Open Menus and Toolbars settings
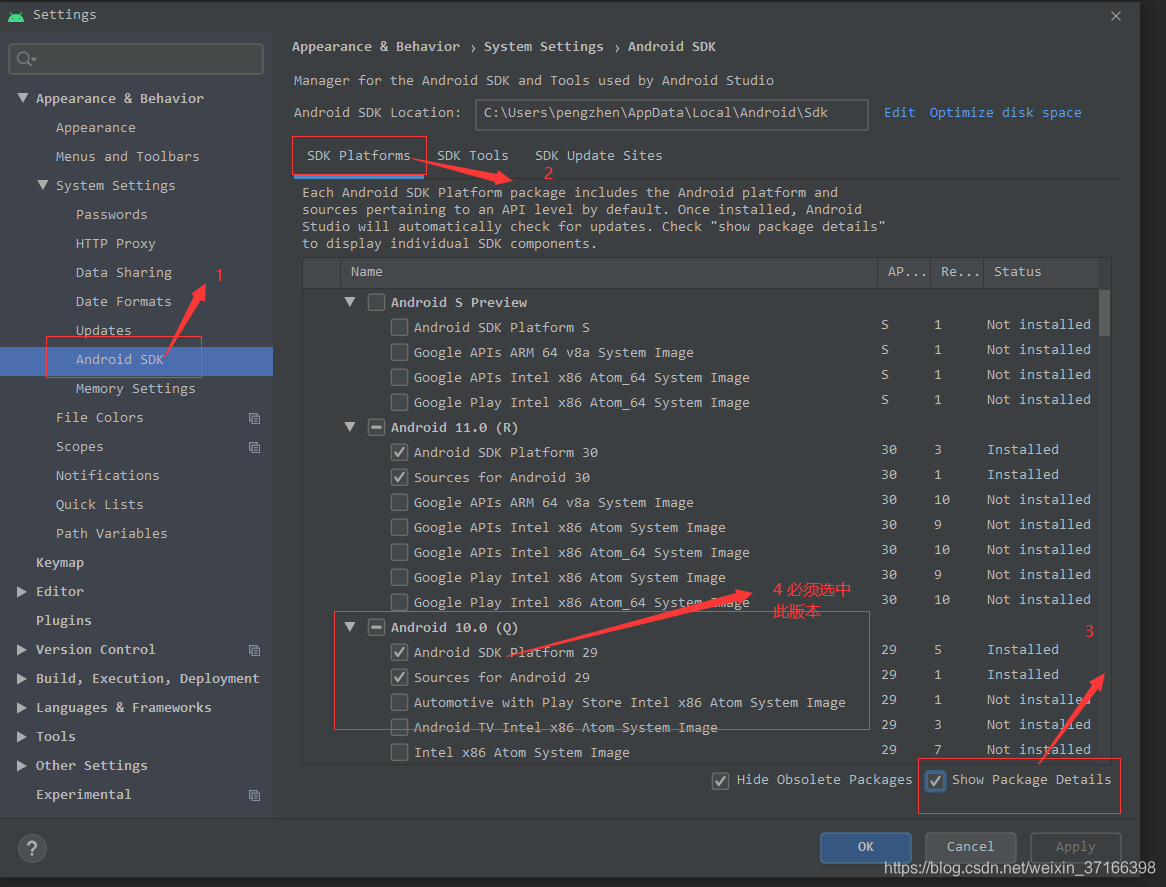Screen dimensions: 1166x887 pos(127,157)
